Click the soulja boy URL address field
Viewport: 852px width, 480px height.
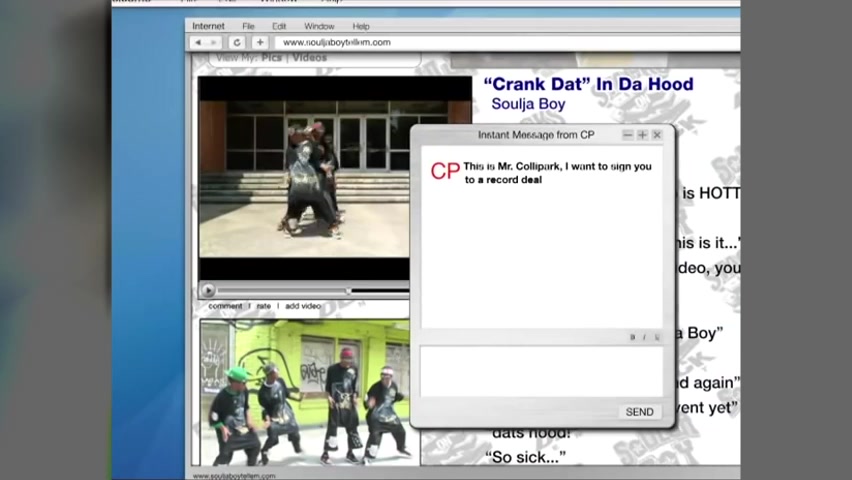click(x=506, y=42)
